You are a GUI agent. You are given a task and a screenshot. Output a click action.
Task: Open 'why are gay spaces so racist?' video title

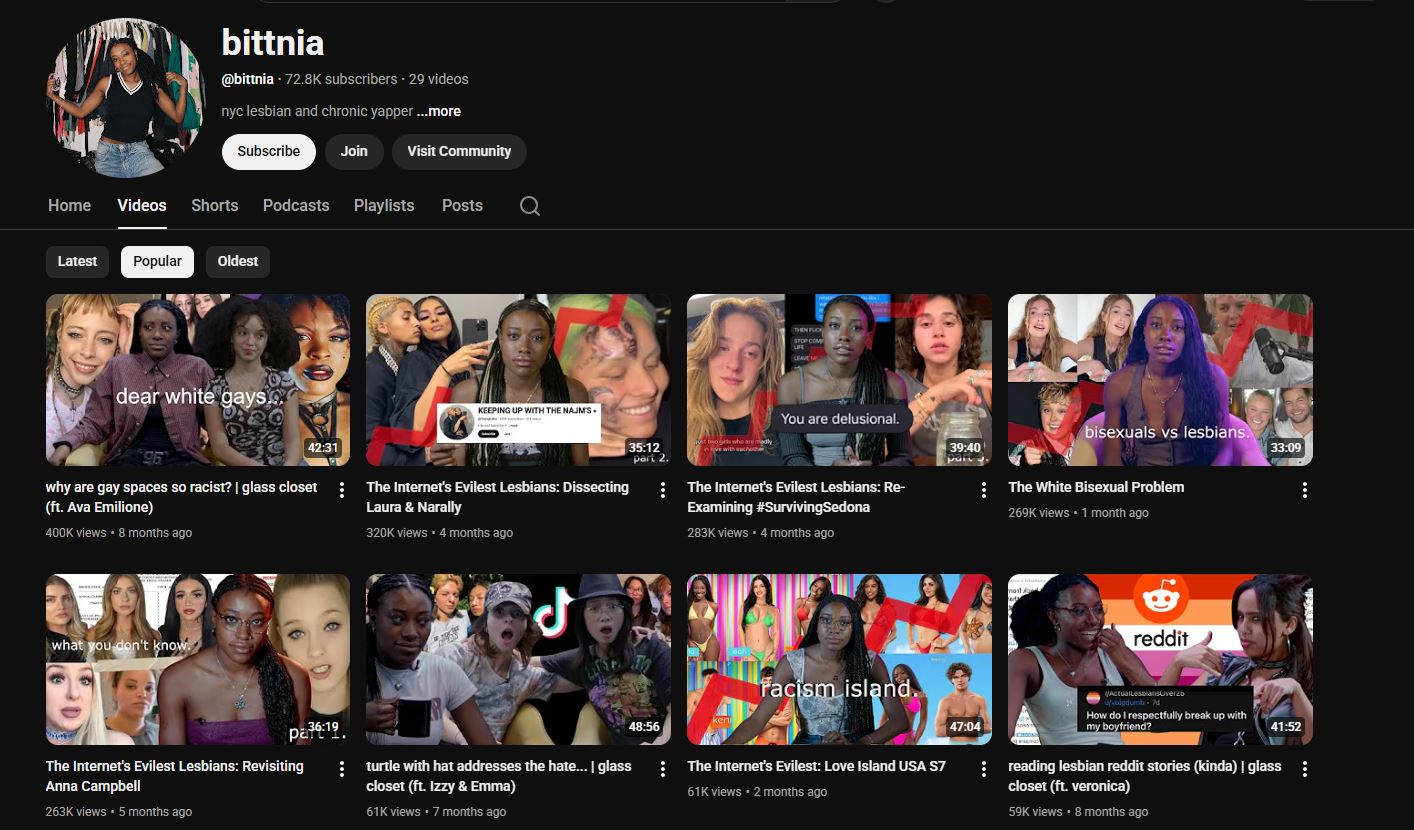pos(182,497)
